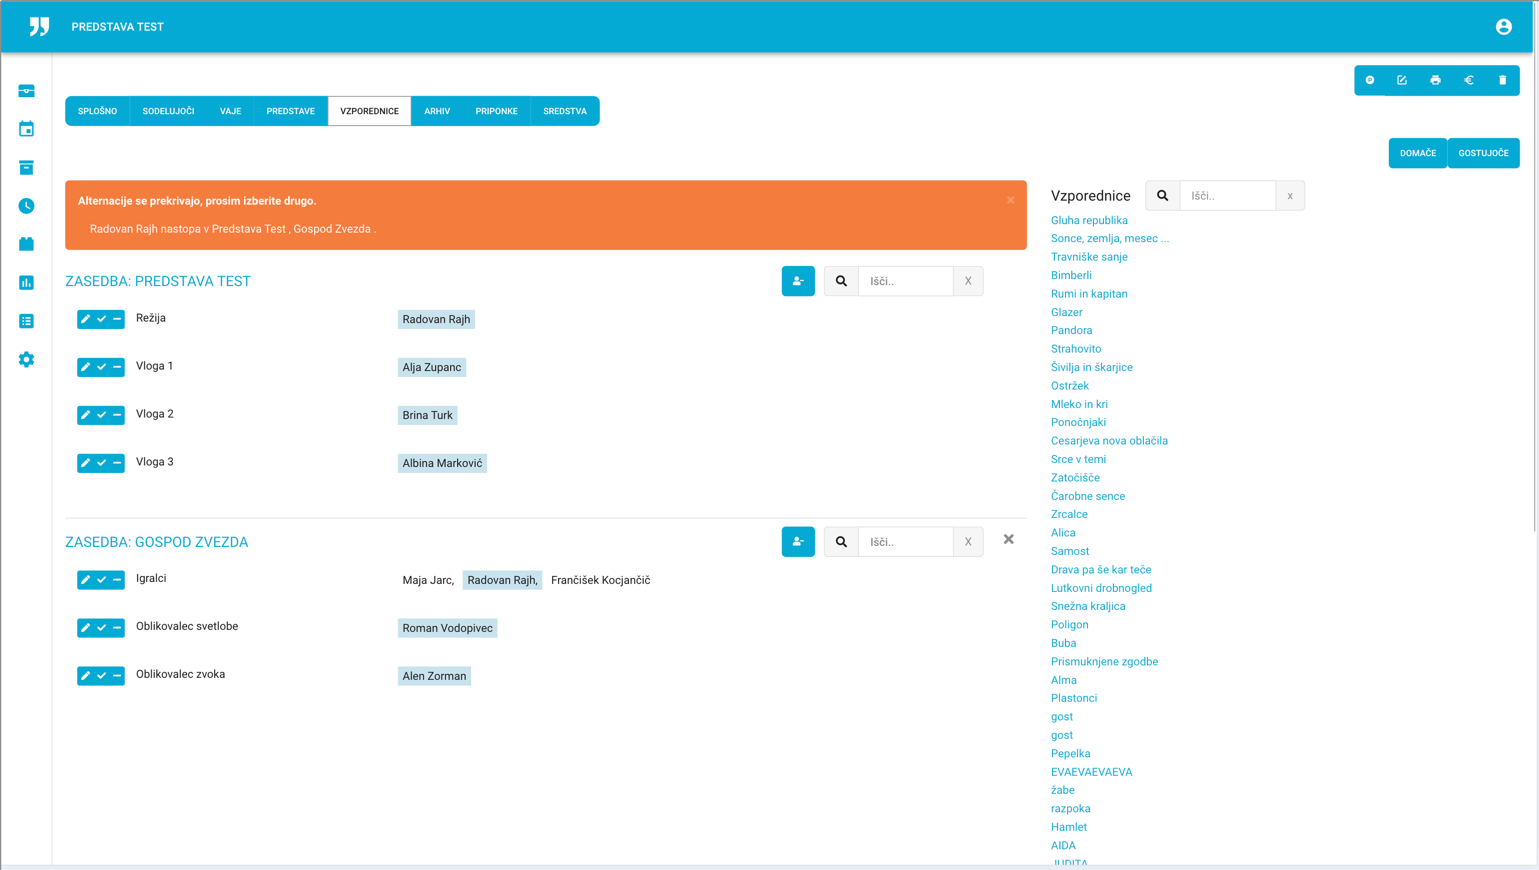1539x870 pixels.
Task: Open the bar chart statistics icon
Action: 27,283
